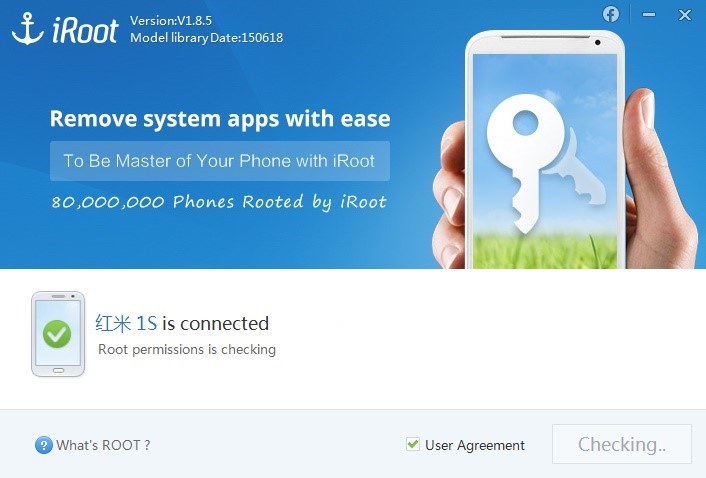The image size is (706, 478).
Task: Toggle the User Agreement checkbox
Action: [x=412, y=444]
